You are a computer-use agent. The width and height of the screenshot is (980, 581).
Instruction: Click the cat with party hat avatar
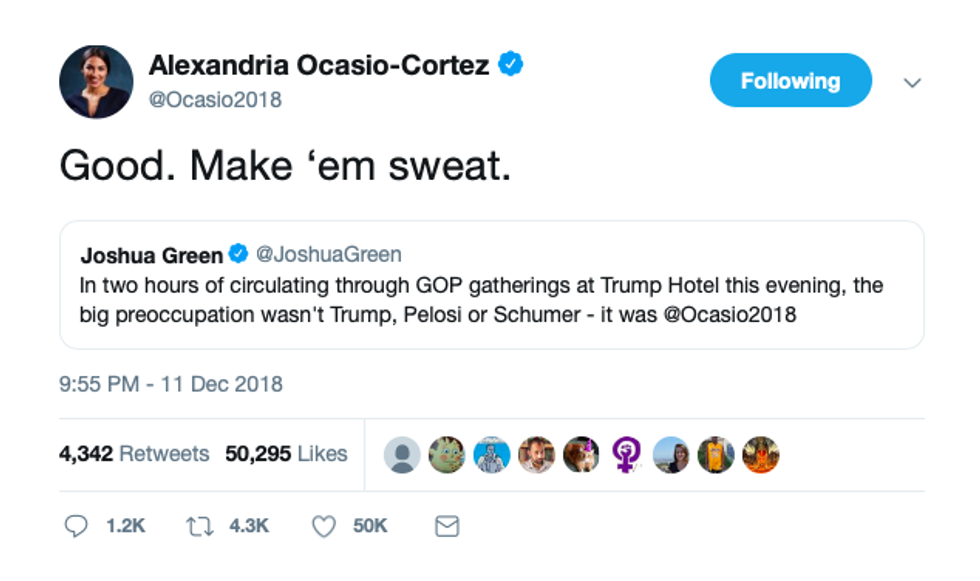[581, 455]
